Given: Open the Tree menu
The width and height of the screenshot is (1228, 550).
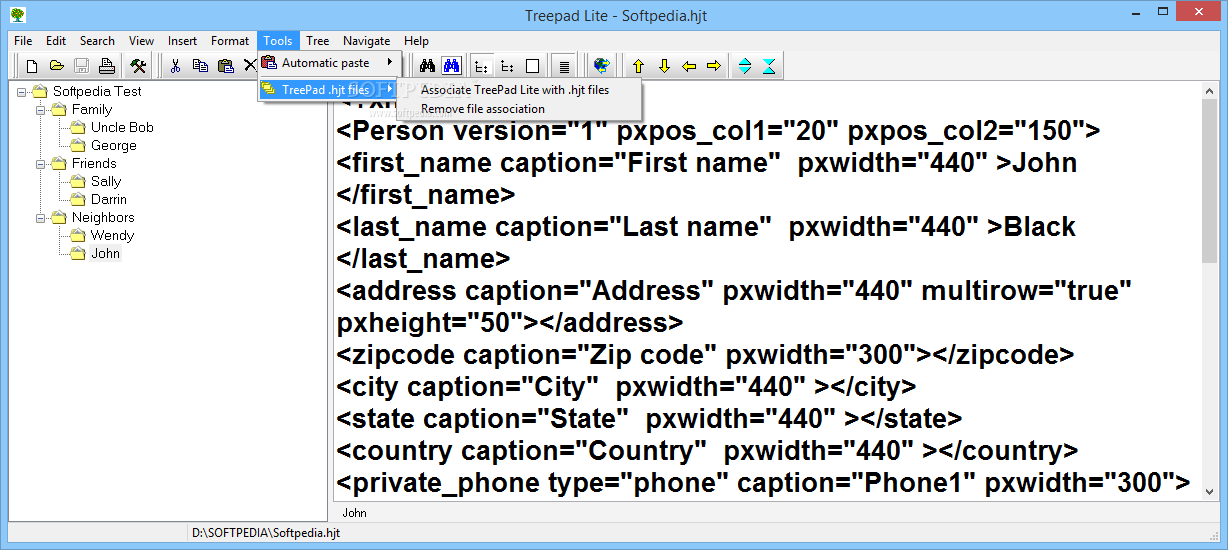Looking at the screenshot, I should coord(318,41).
